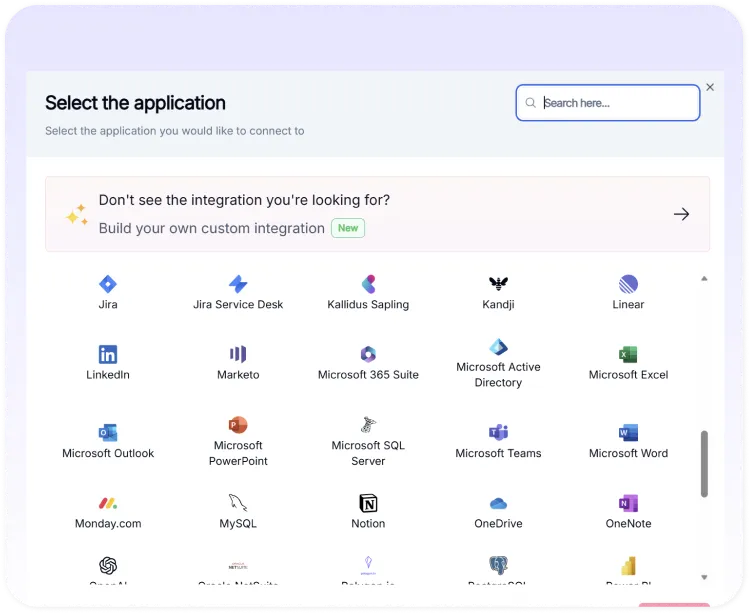The image size is (750, 614).
Task: Choose the Notion icon
Action: pyautogui.click(x=368, y=502)
